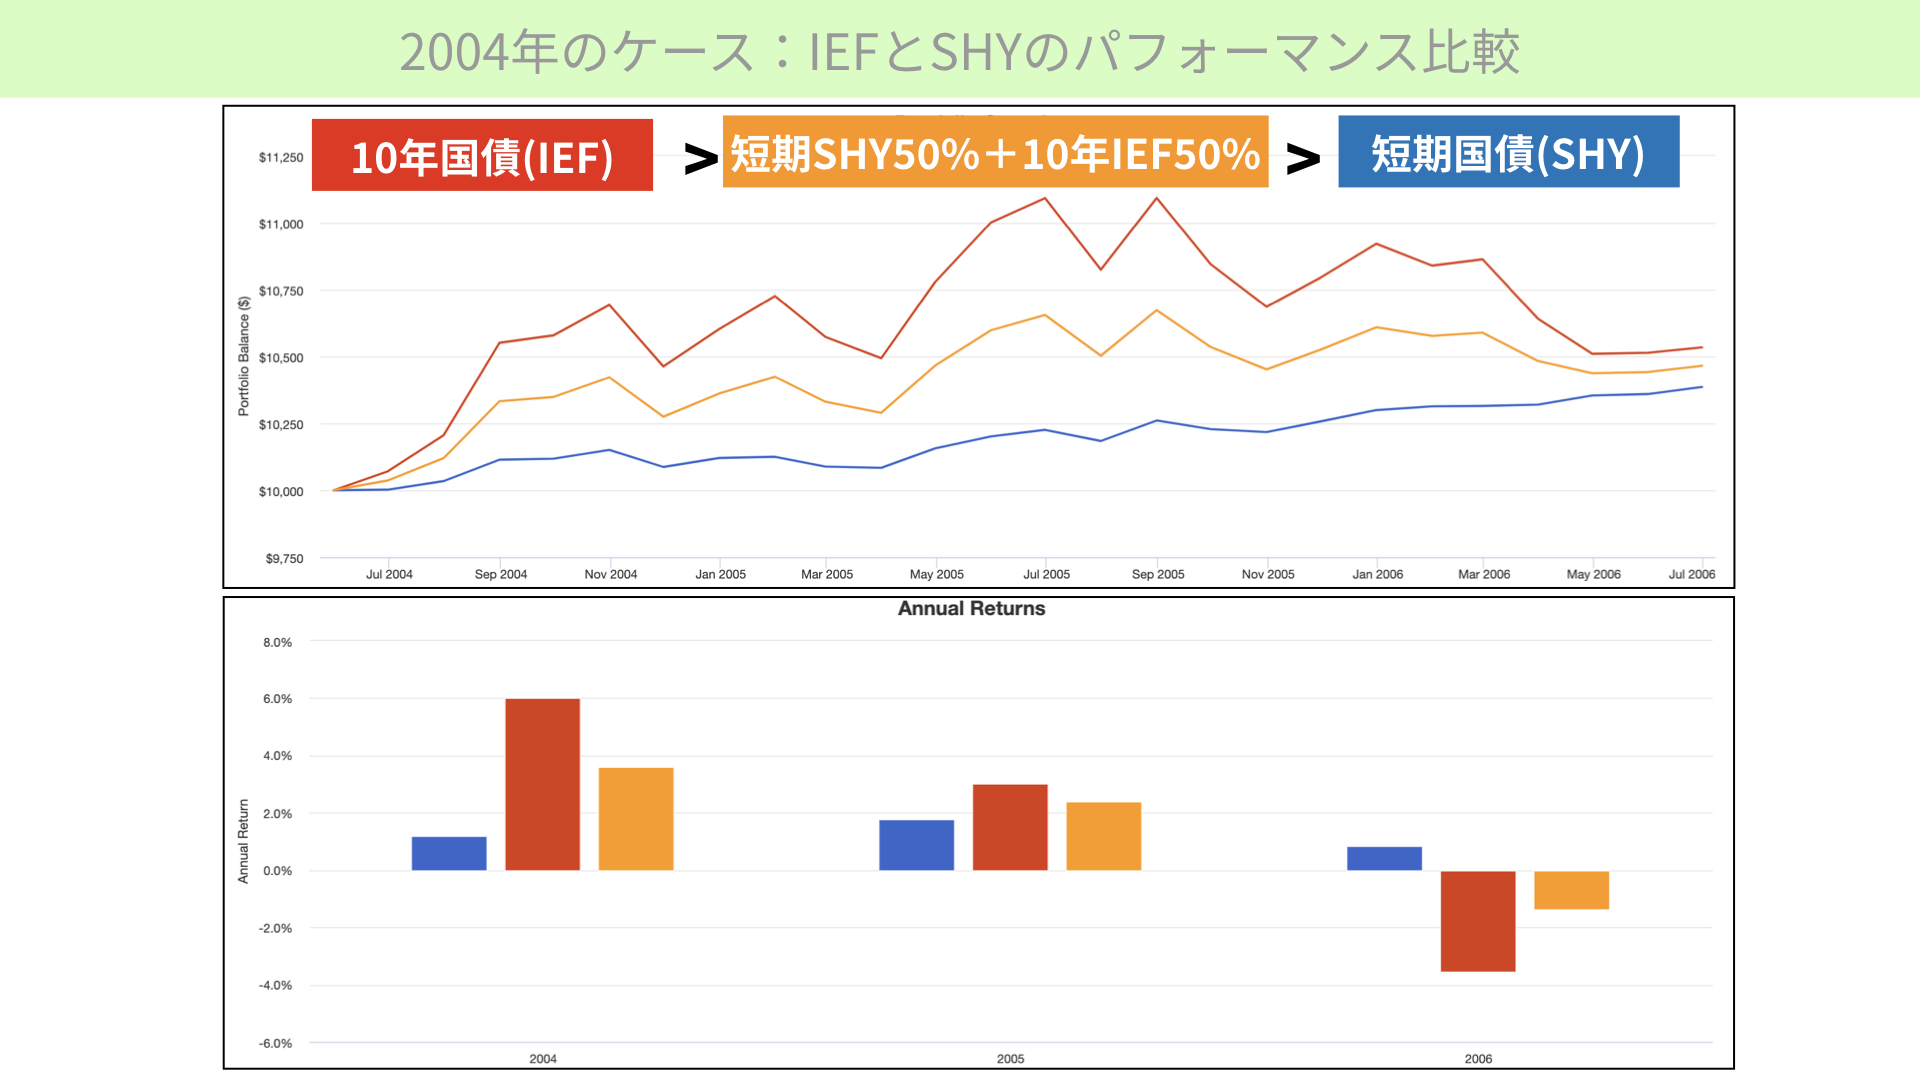This screenshot has height=1080, width=1920.
Task: Click the slide title about IEF and SHY comparison
Action: click(x=959, y=52)
